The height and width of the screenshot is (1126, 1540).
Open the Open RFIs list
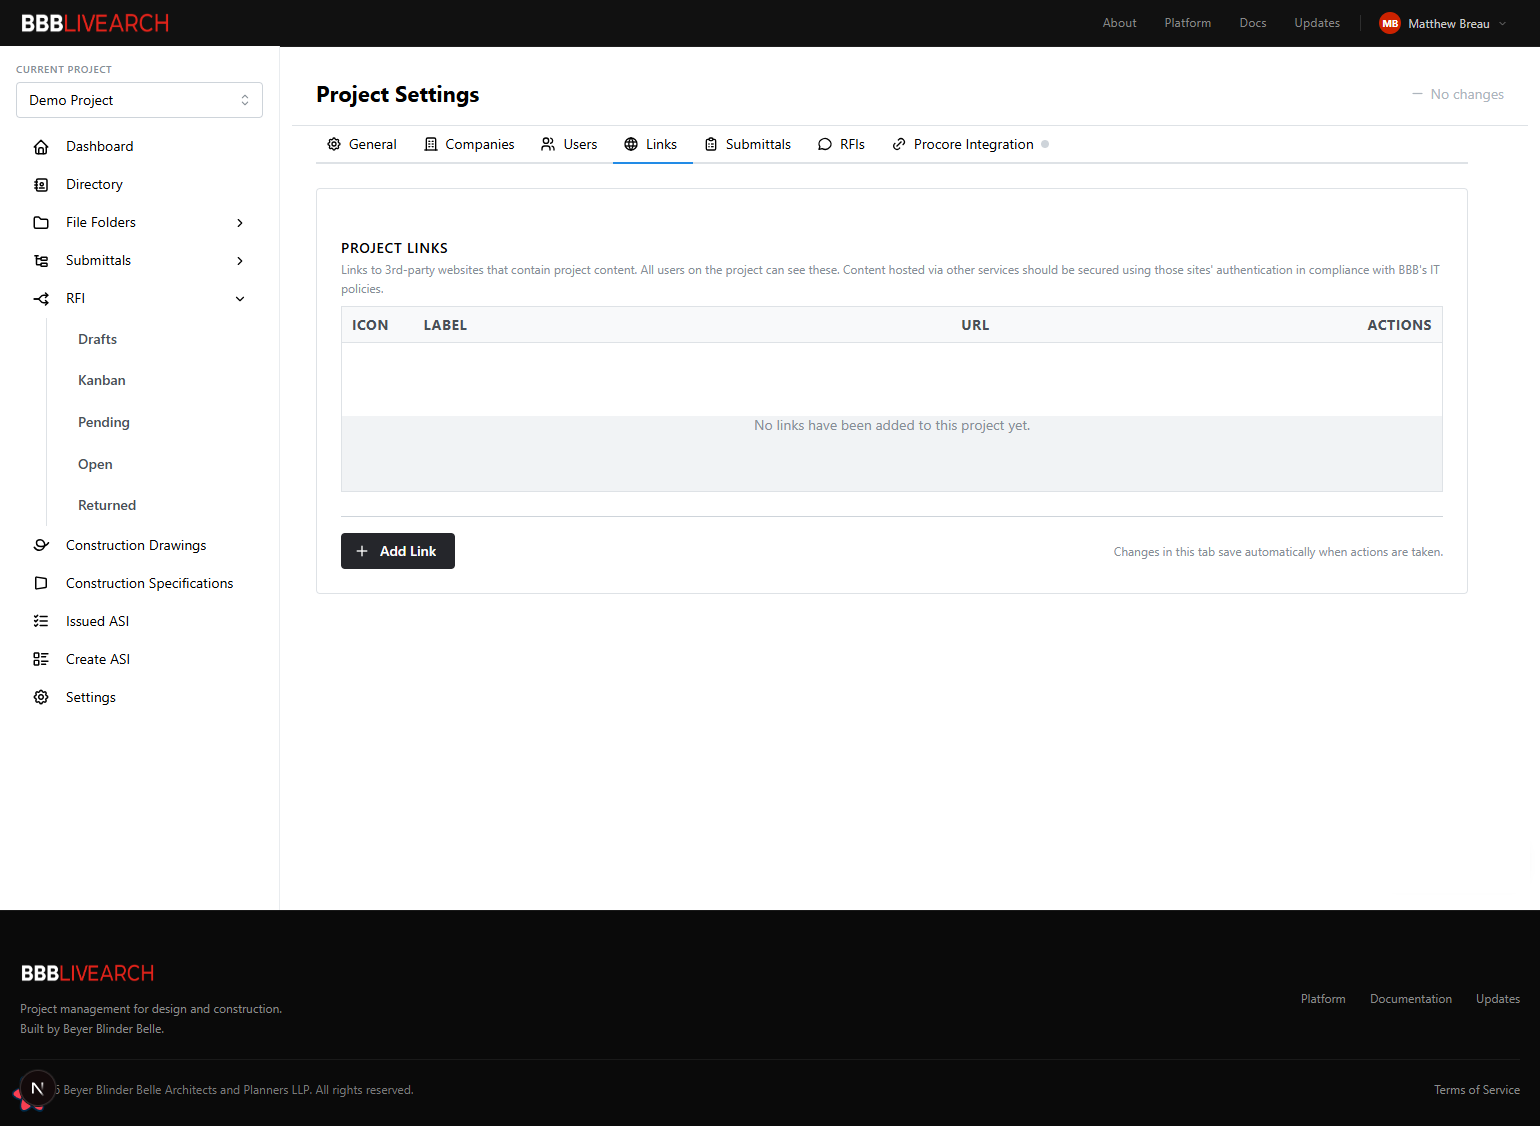pos(95,464)
